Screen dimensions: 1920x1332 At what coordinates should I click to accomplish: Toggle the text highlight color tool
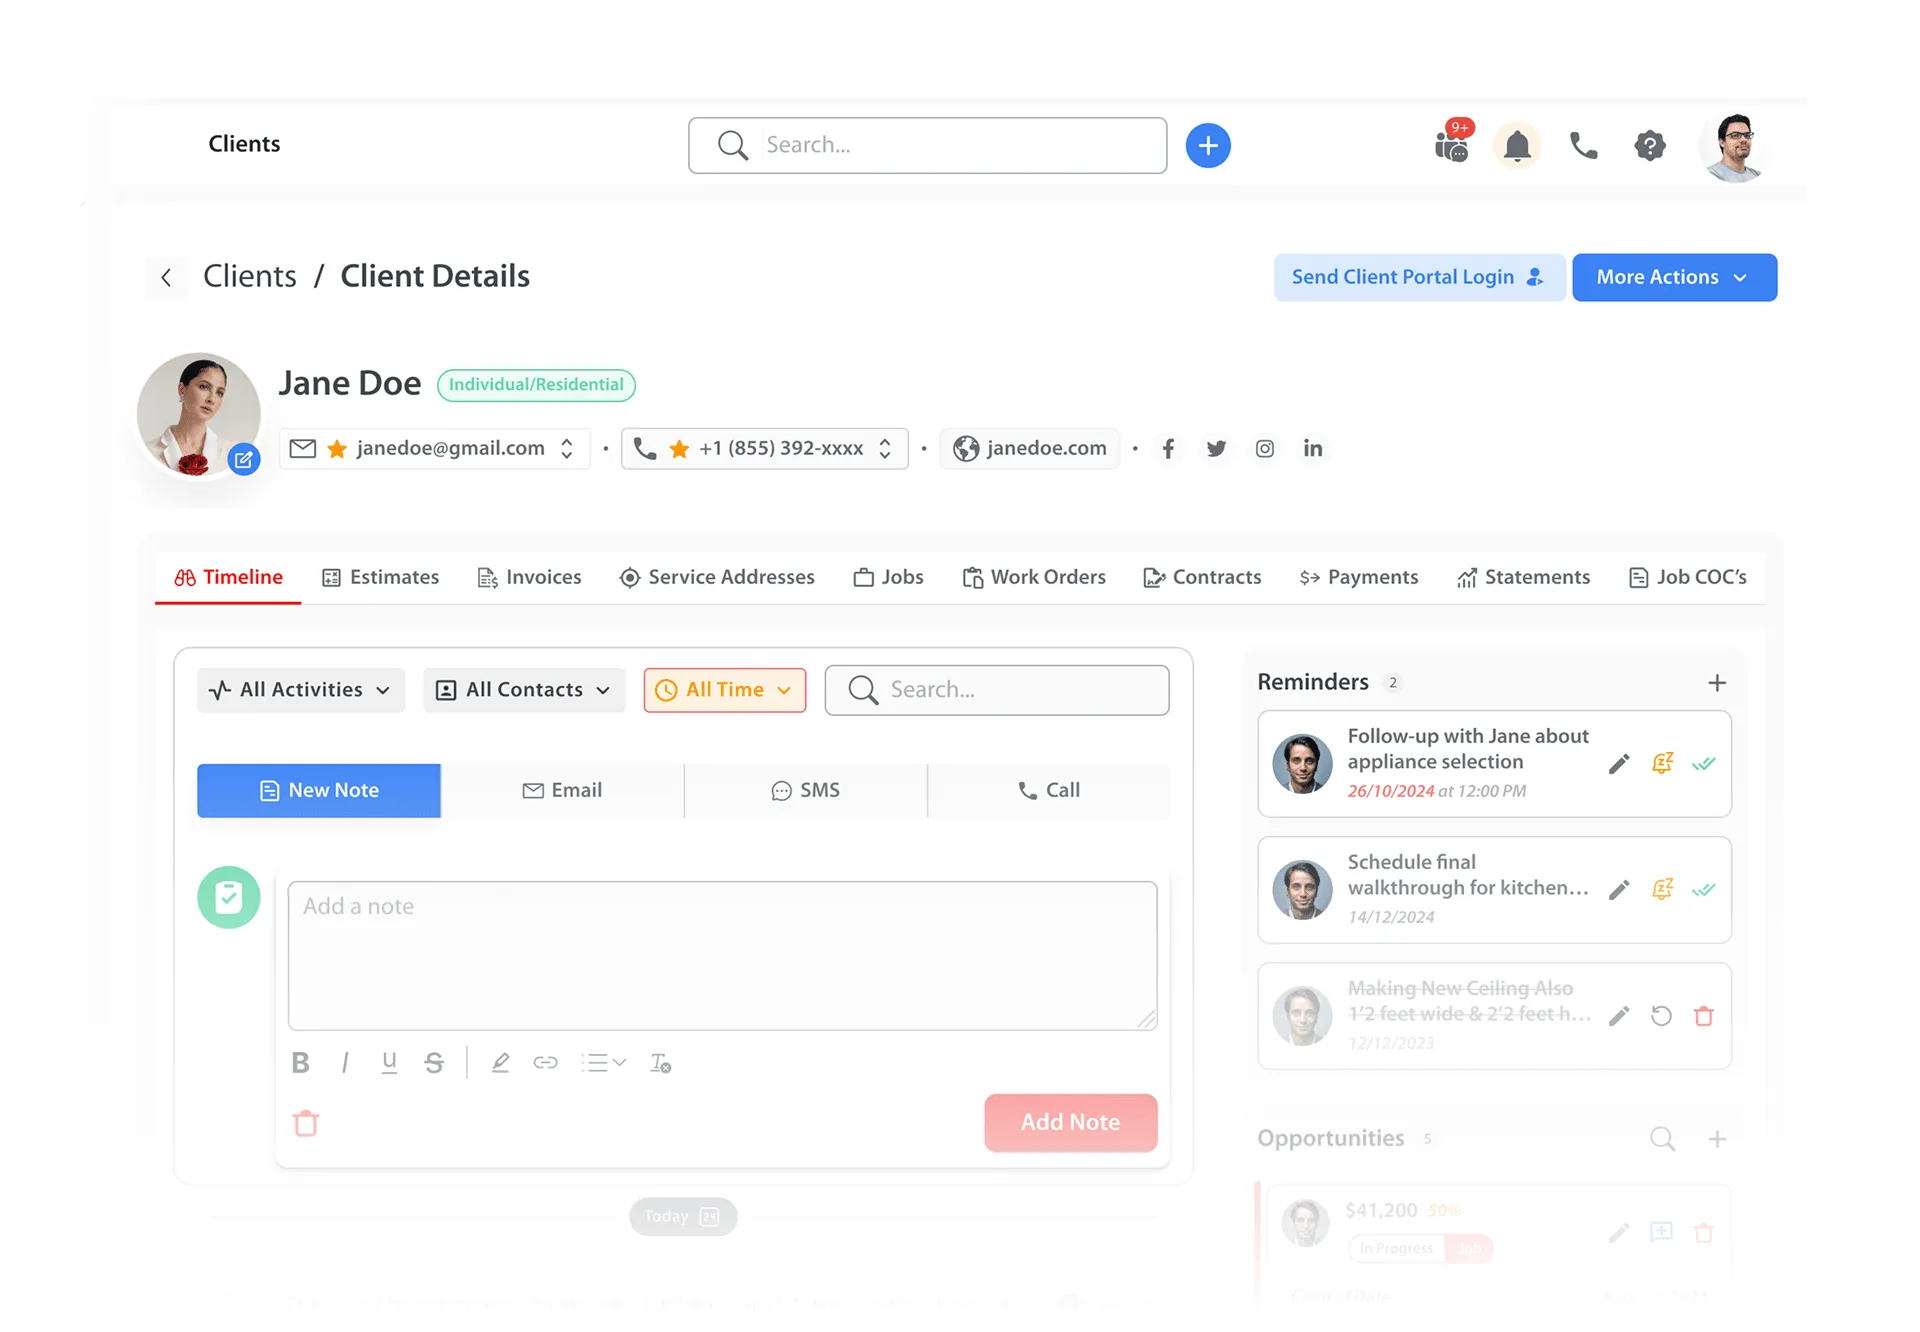(500, 1063)
